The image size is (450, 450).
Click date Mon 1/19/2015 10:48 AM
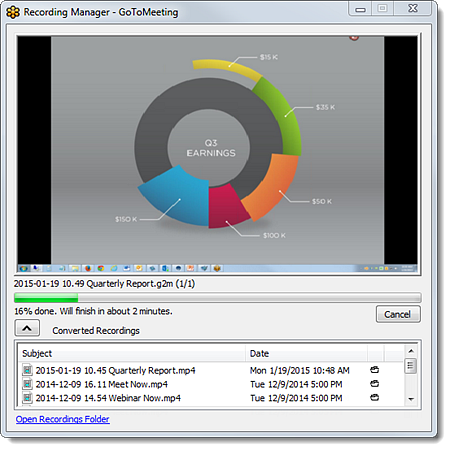coord(300,370)
